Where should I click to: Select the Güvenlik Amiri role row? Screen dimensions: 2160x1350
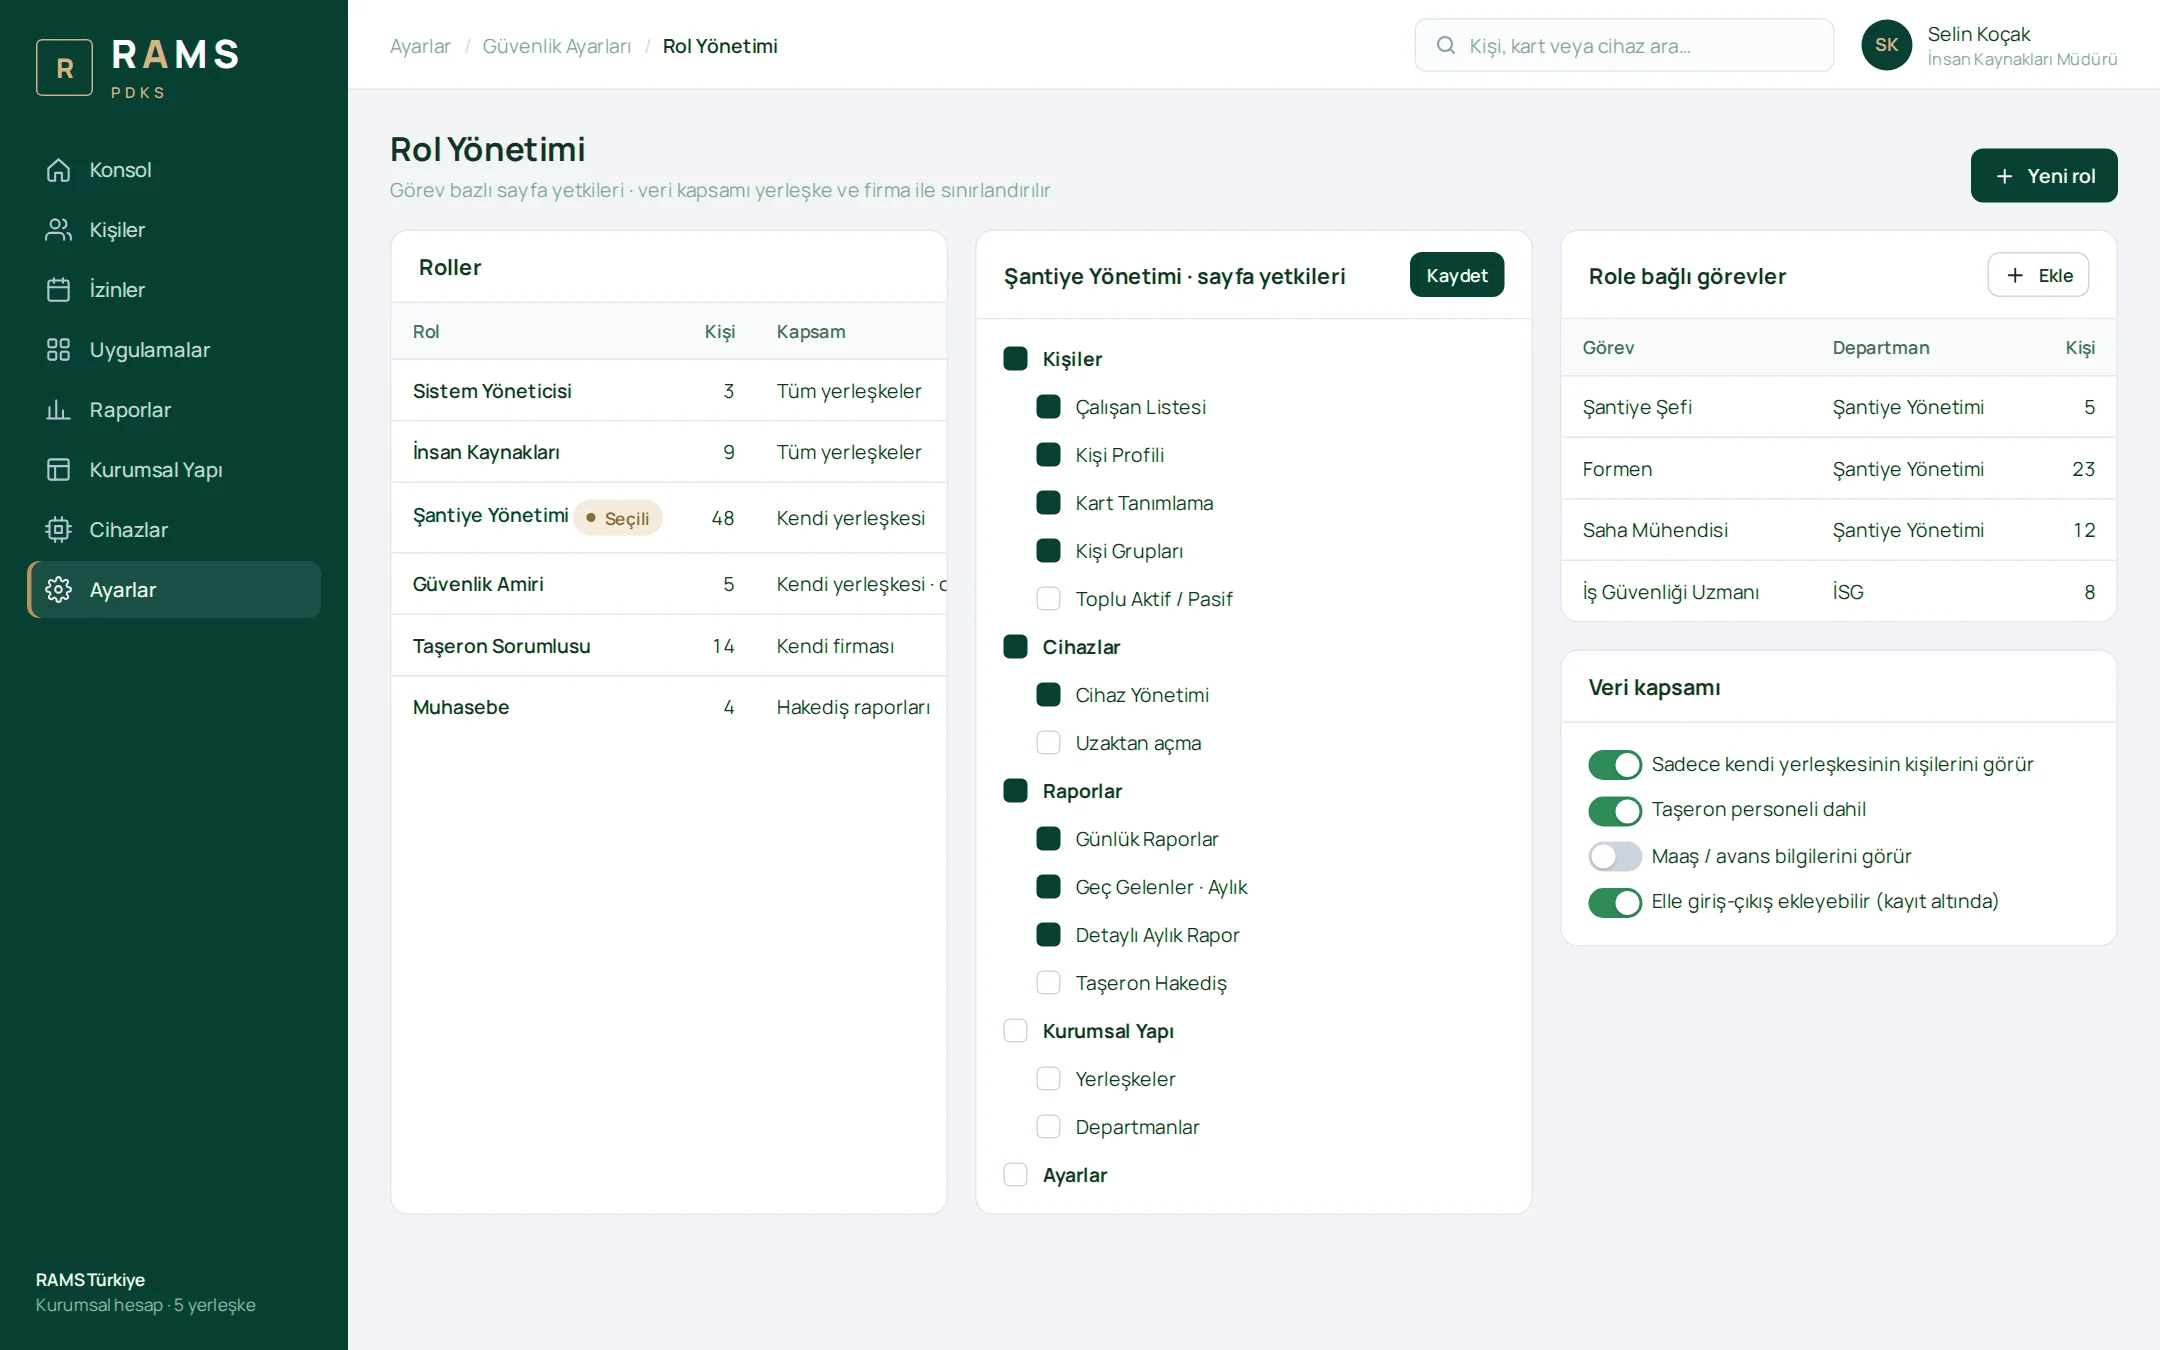click(x=669, y=584)
